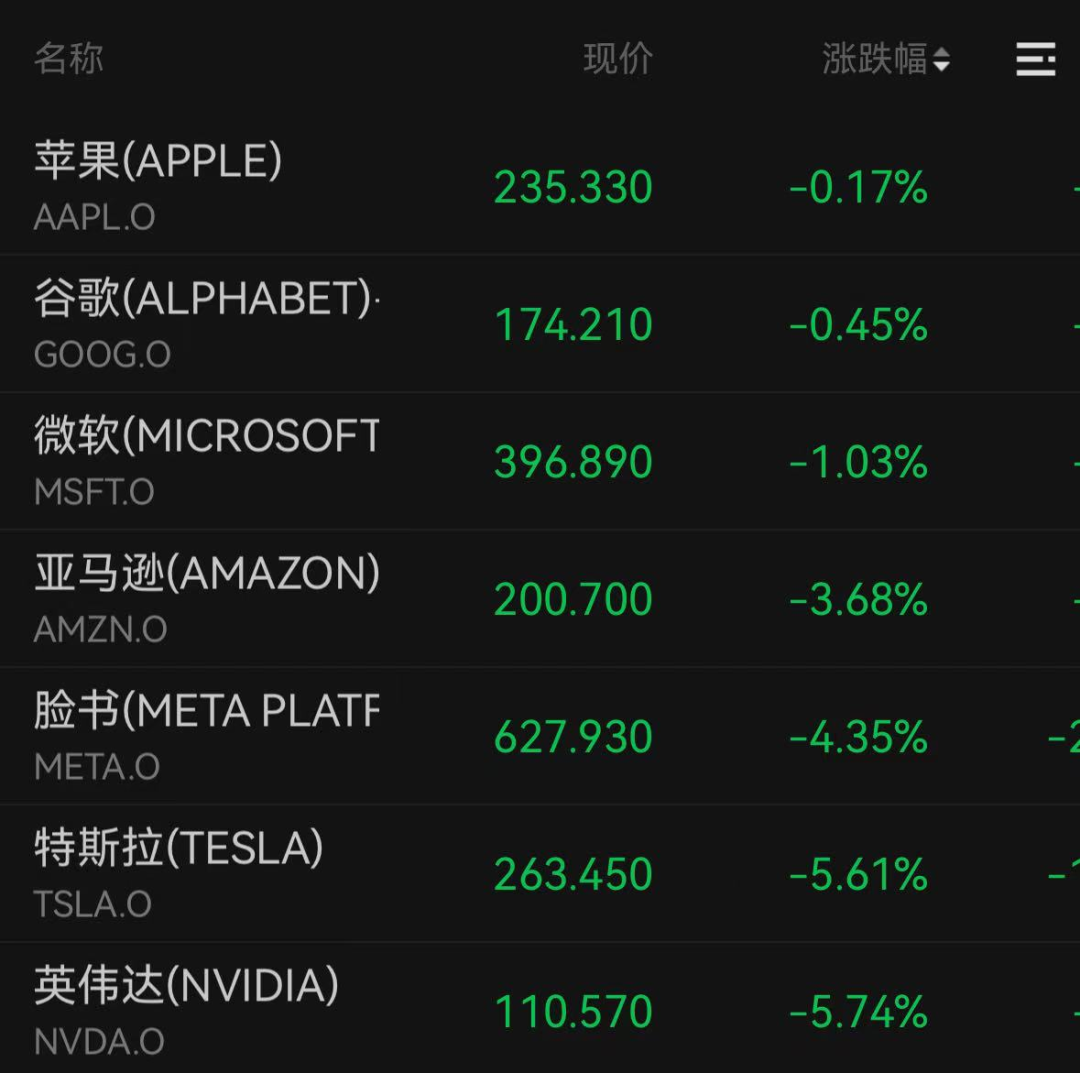Click the NVDA.O ticker code
Screen dimensions: 1080x1073
tap(99, 1042)
